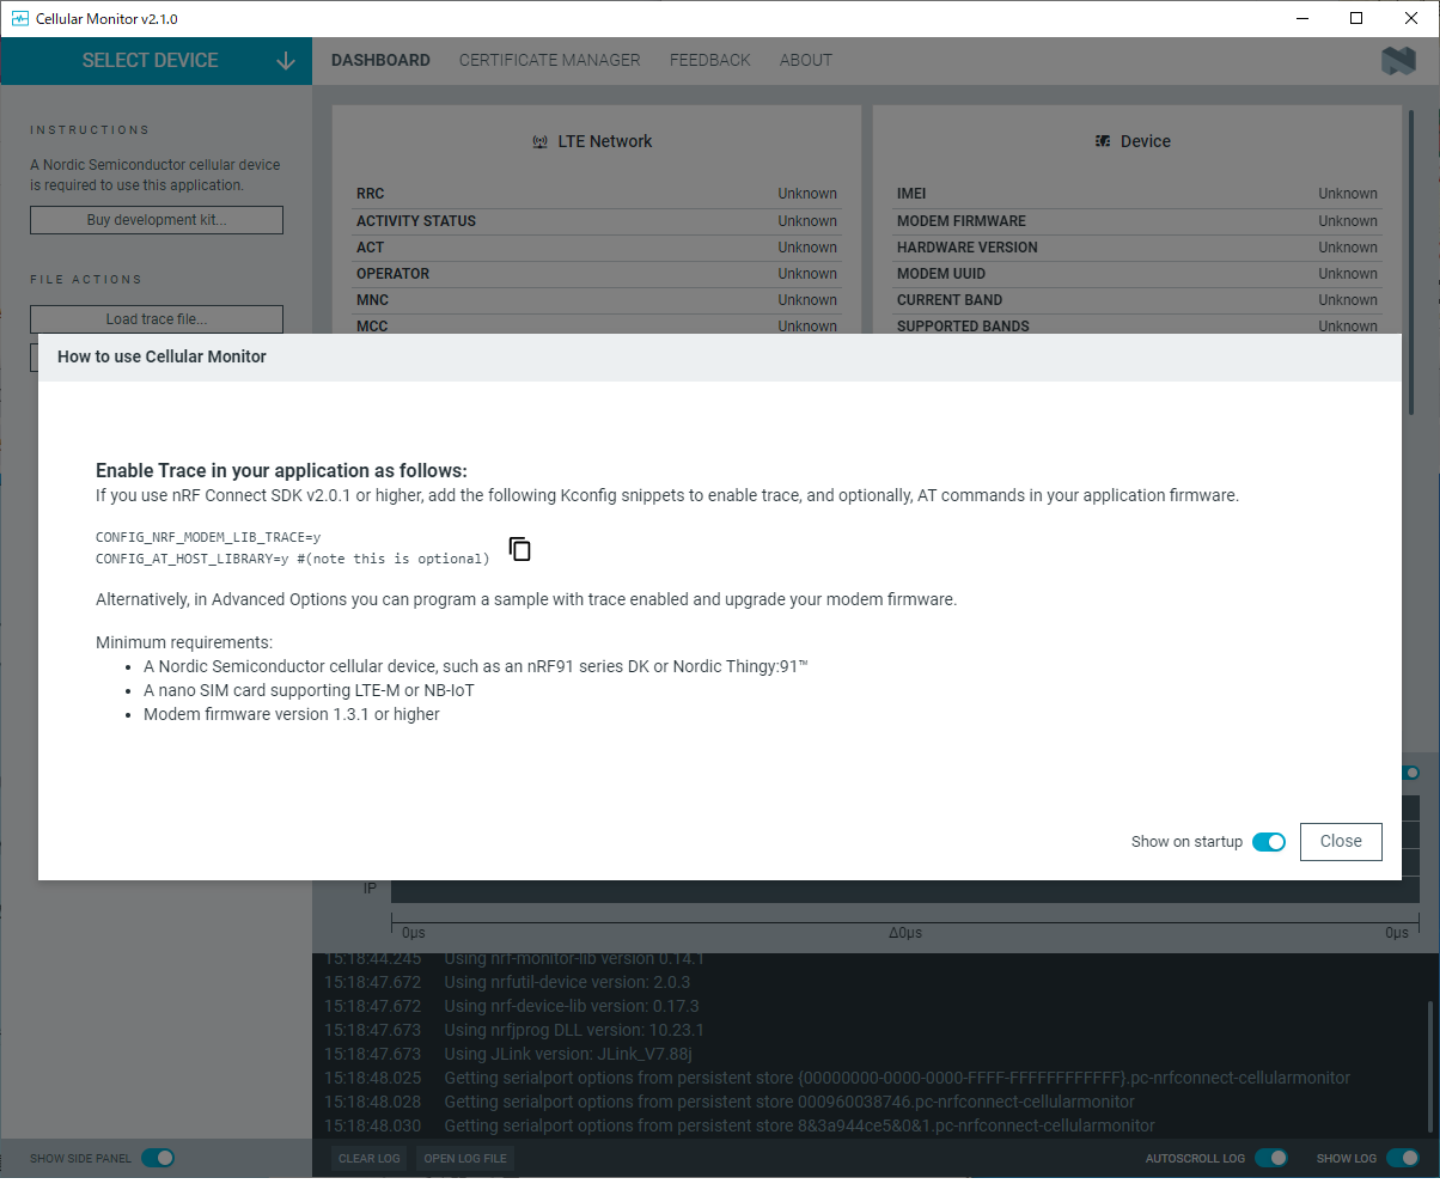Toggle Show Side Panel switch
This screenshot has width=1440, height=1179.
point(158,1158)
